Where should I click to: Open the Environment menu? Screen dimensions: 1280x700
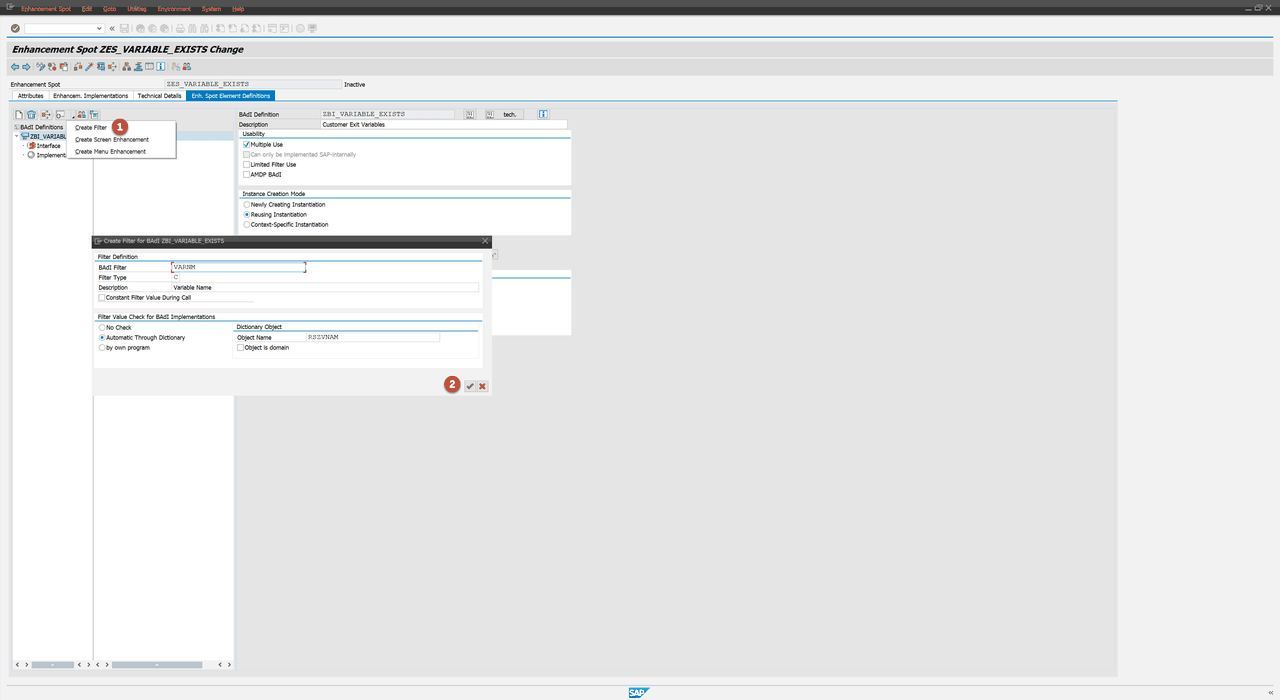coord(174,8)
